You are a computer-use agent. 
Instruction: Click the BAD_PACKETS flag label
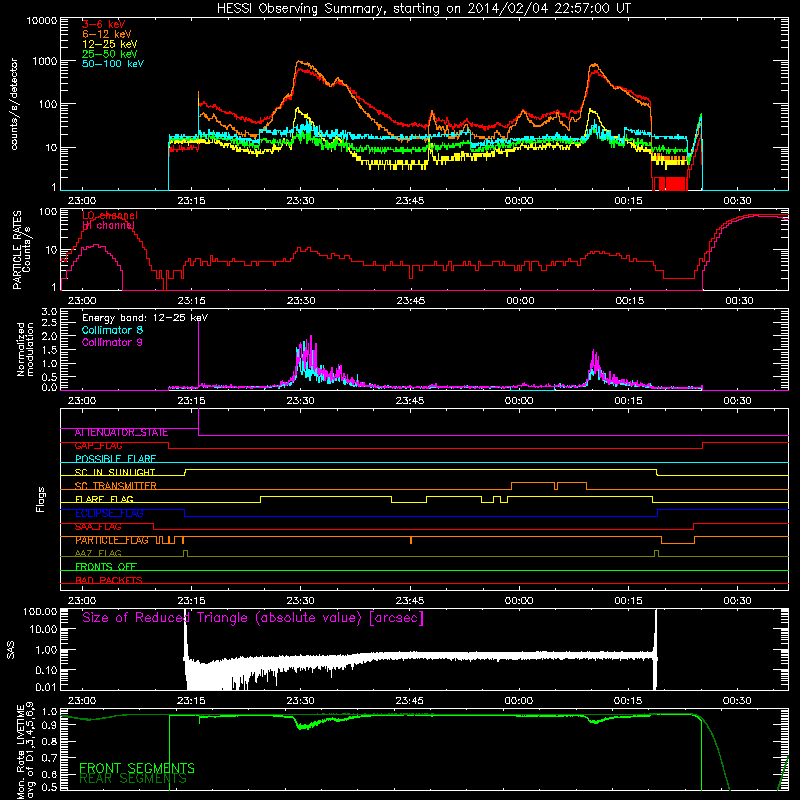pos(109,580)
